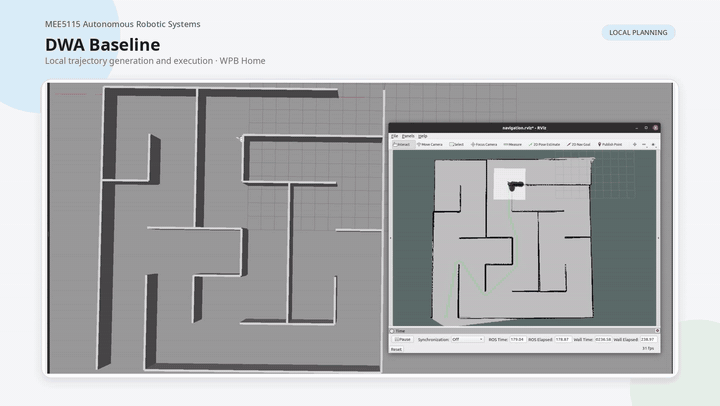
Task: Click the LOCAL PLANNING tag
Action: pyautogui.click(x=638, y=33)
